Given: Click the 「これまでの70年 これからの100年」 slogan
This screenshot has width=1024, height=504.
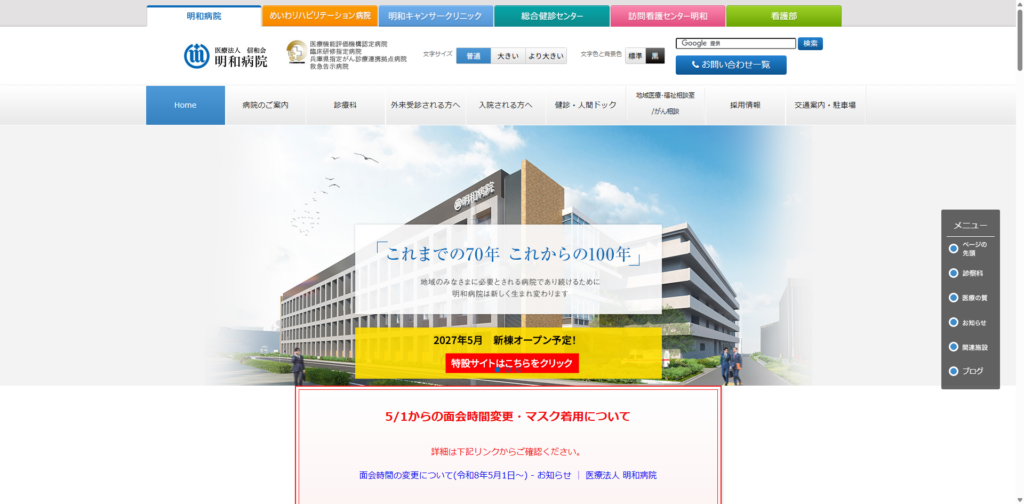Looking at the screenshot, I should [x=508, y=255].
